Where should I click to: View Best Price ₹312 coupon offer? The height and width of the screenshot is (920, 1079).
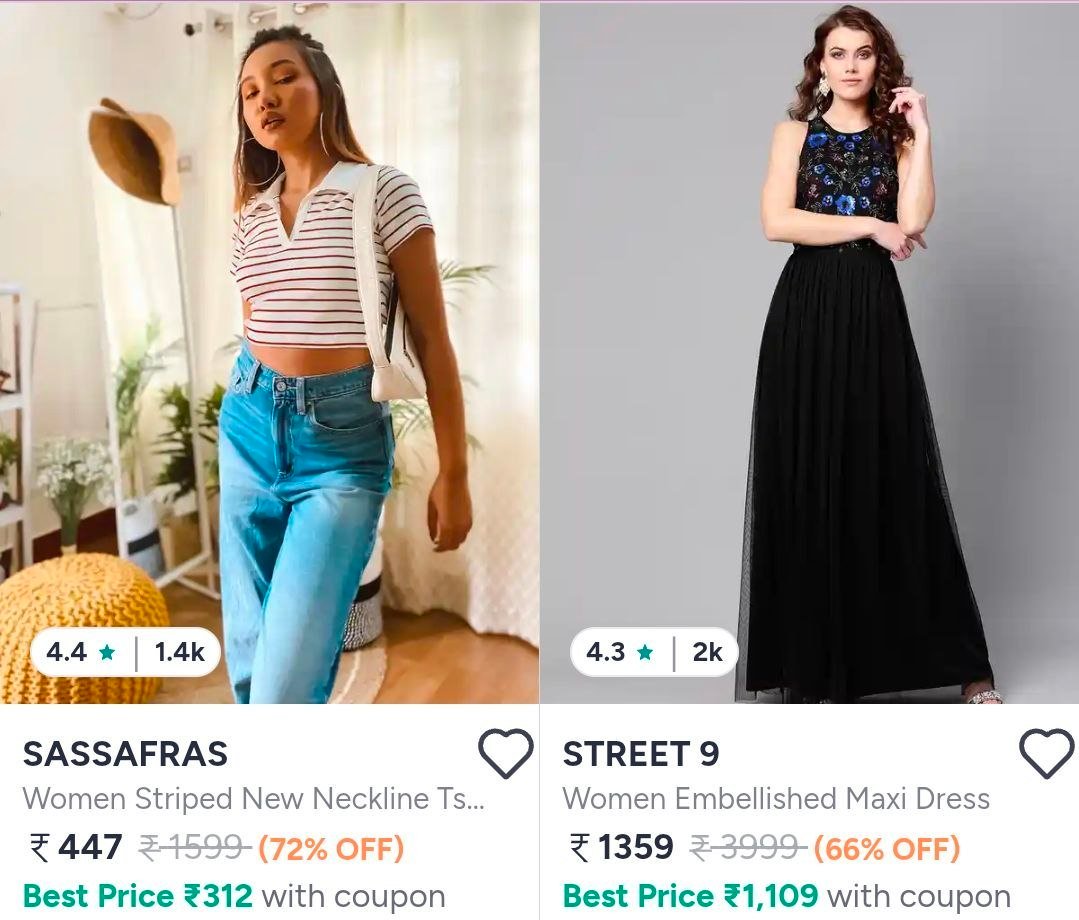[x=233, y=896]
